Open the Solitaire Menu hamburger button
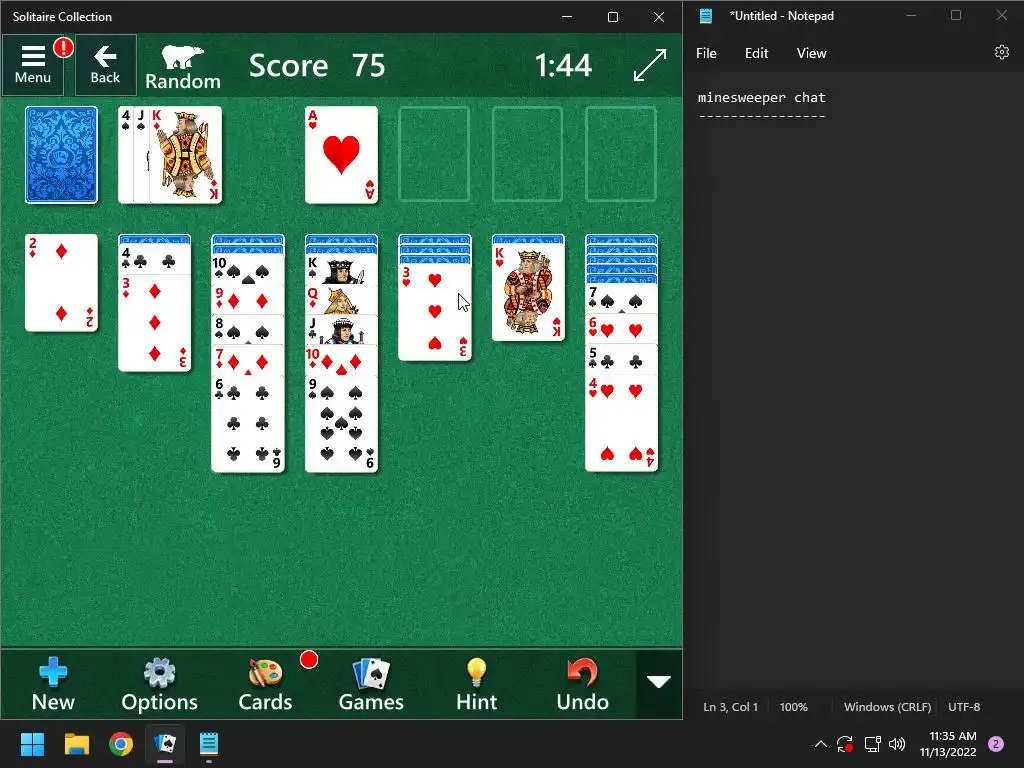The height and width of the screenshot is (768, 1024). (33, 65)
